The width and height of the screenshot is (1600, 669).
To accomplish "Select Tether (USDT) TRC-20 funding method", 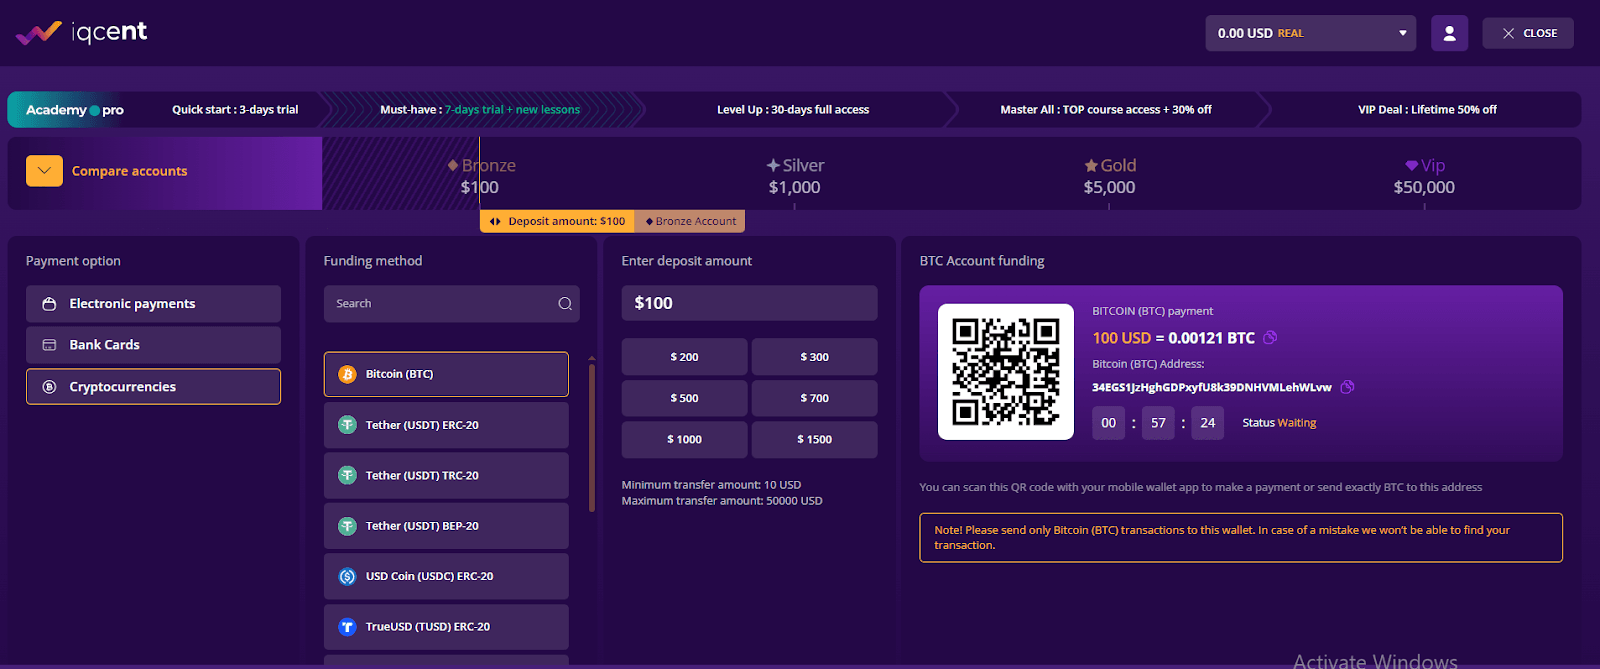I will coord(446,476).
